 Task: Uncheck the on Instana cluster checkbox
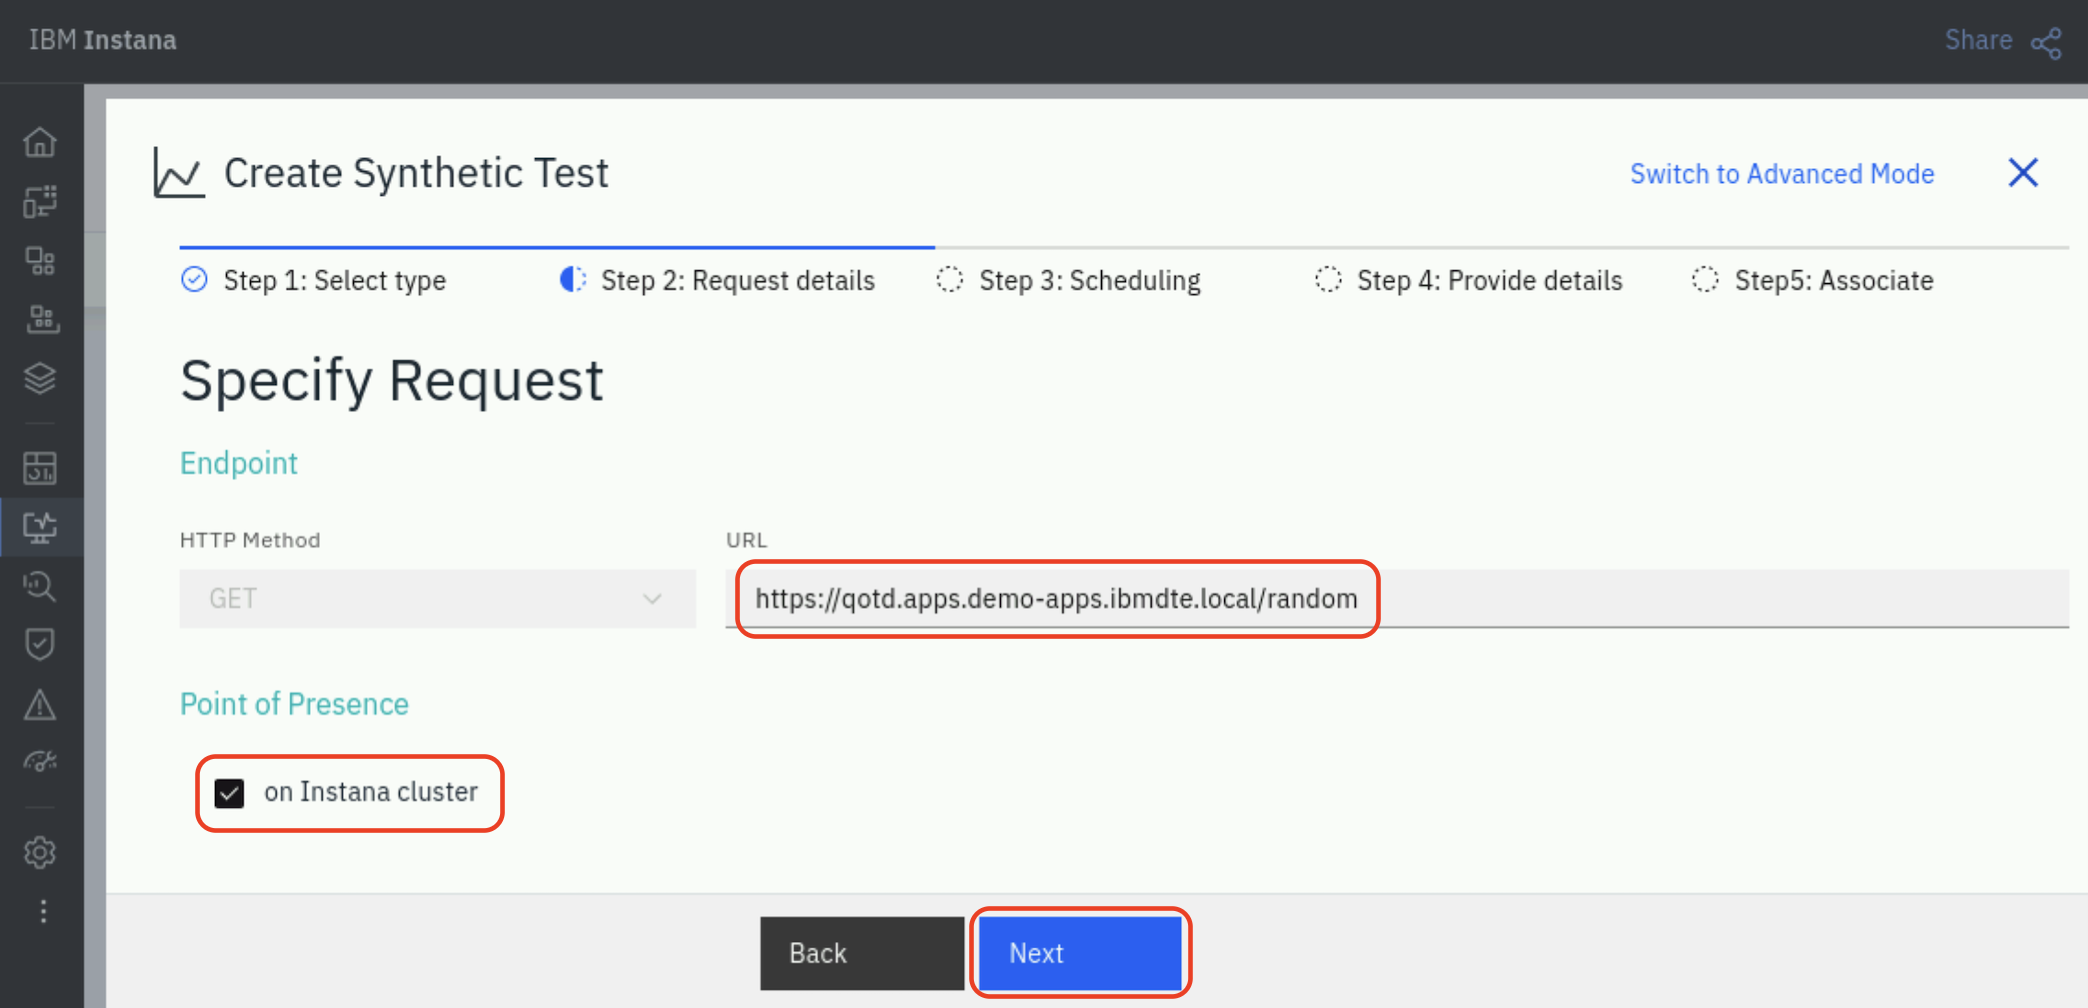coord(229,793)
